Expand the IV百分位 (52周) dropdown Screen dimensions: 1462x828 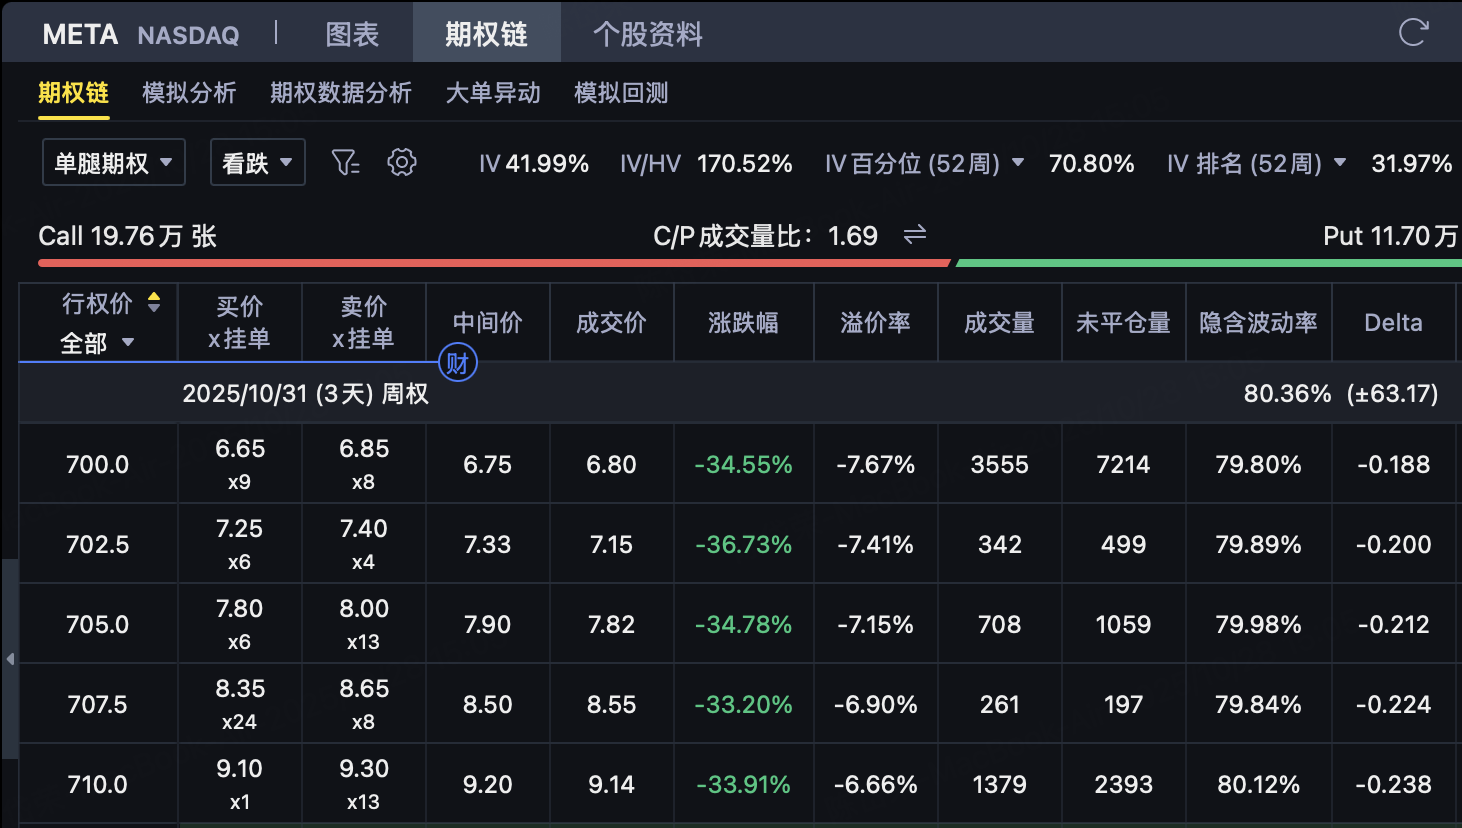(1018, 162)
